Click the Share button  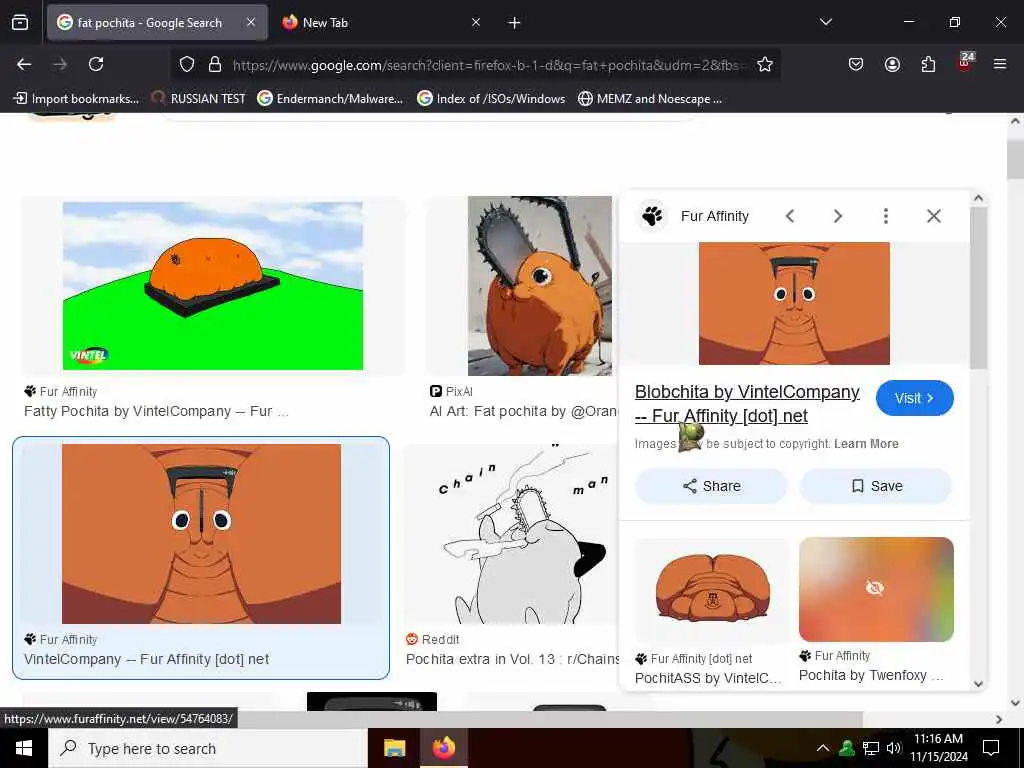pos(711,486)
